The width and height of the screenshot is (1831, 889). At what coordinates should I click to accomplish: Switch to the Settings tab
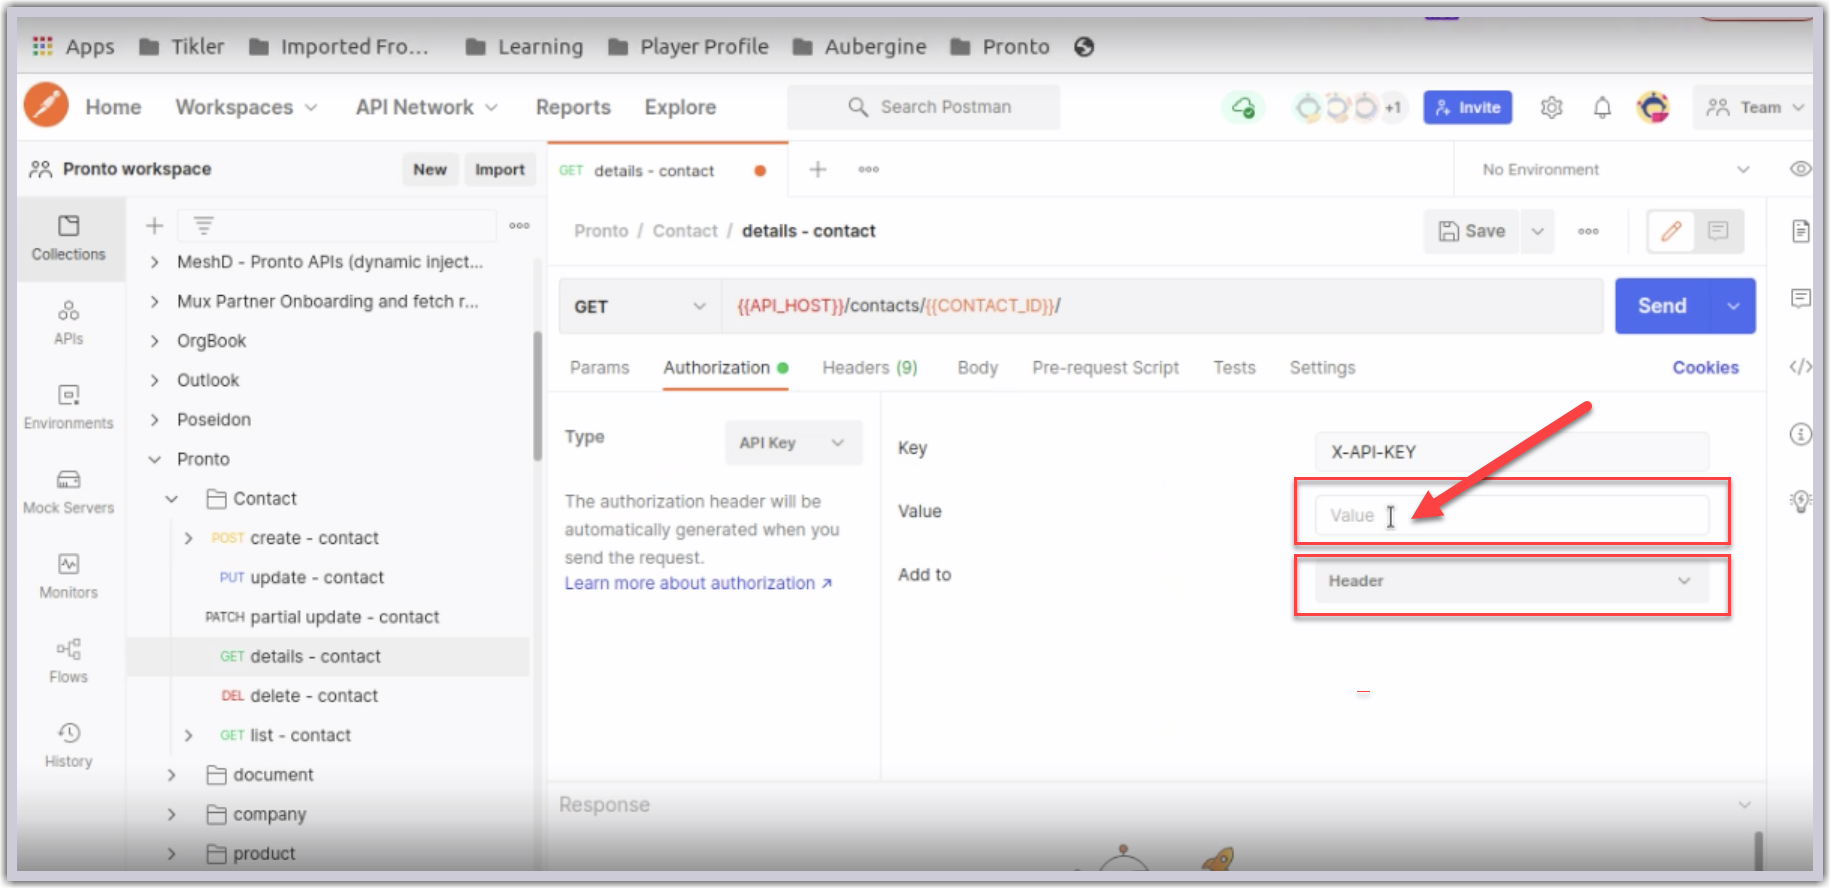pos(1322,368)
